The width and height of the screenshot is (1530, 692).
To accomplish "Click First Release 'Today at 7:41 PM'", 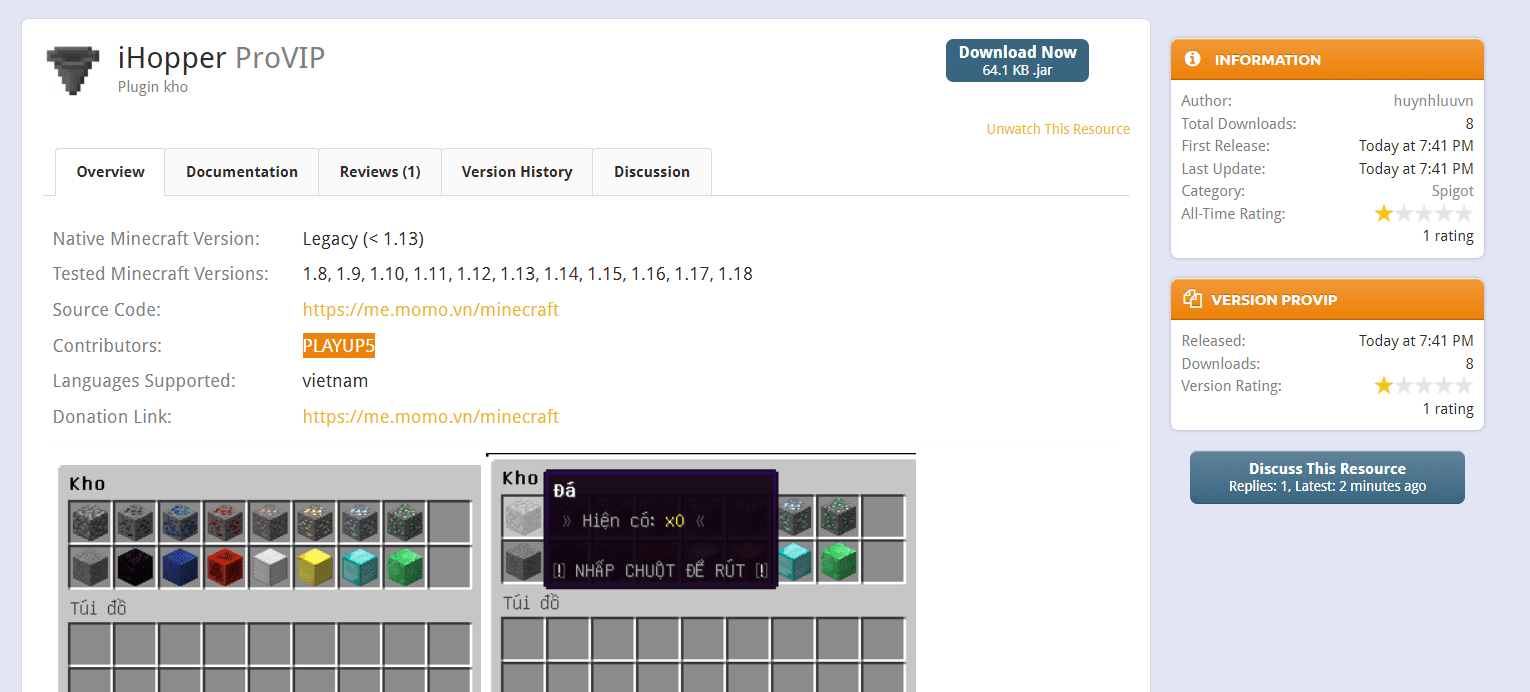I will (x=1416, y=146).
